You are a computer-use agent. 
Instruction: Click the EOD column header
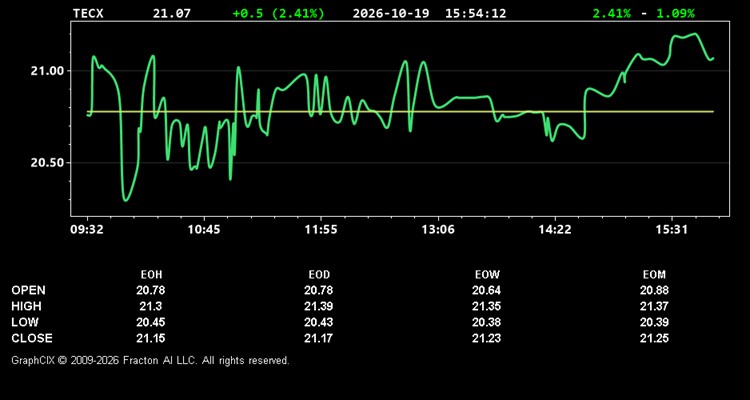pyautogui.click(x=319, y=275)
